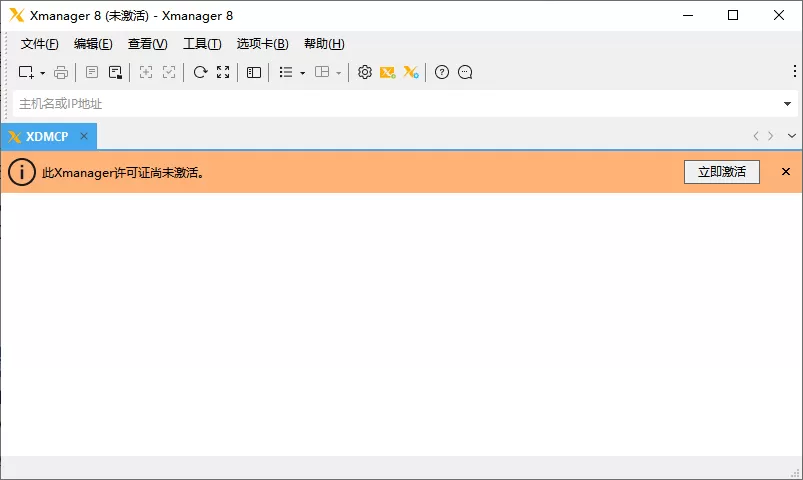Viewport: 803px width, 480px height.
Task: Open the New session dropdown arrow
Action: [x=43, y=73]
